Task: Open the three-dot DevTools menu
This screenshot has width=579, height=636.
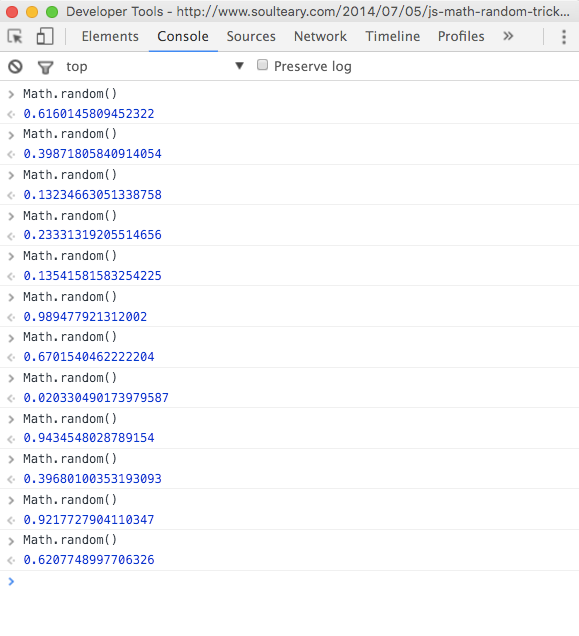Action: pyautogui.click(x=564, y=37)
